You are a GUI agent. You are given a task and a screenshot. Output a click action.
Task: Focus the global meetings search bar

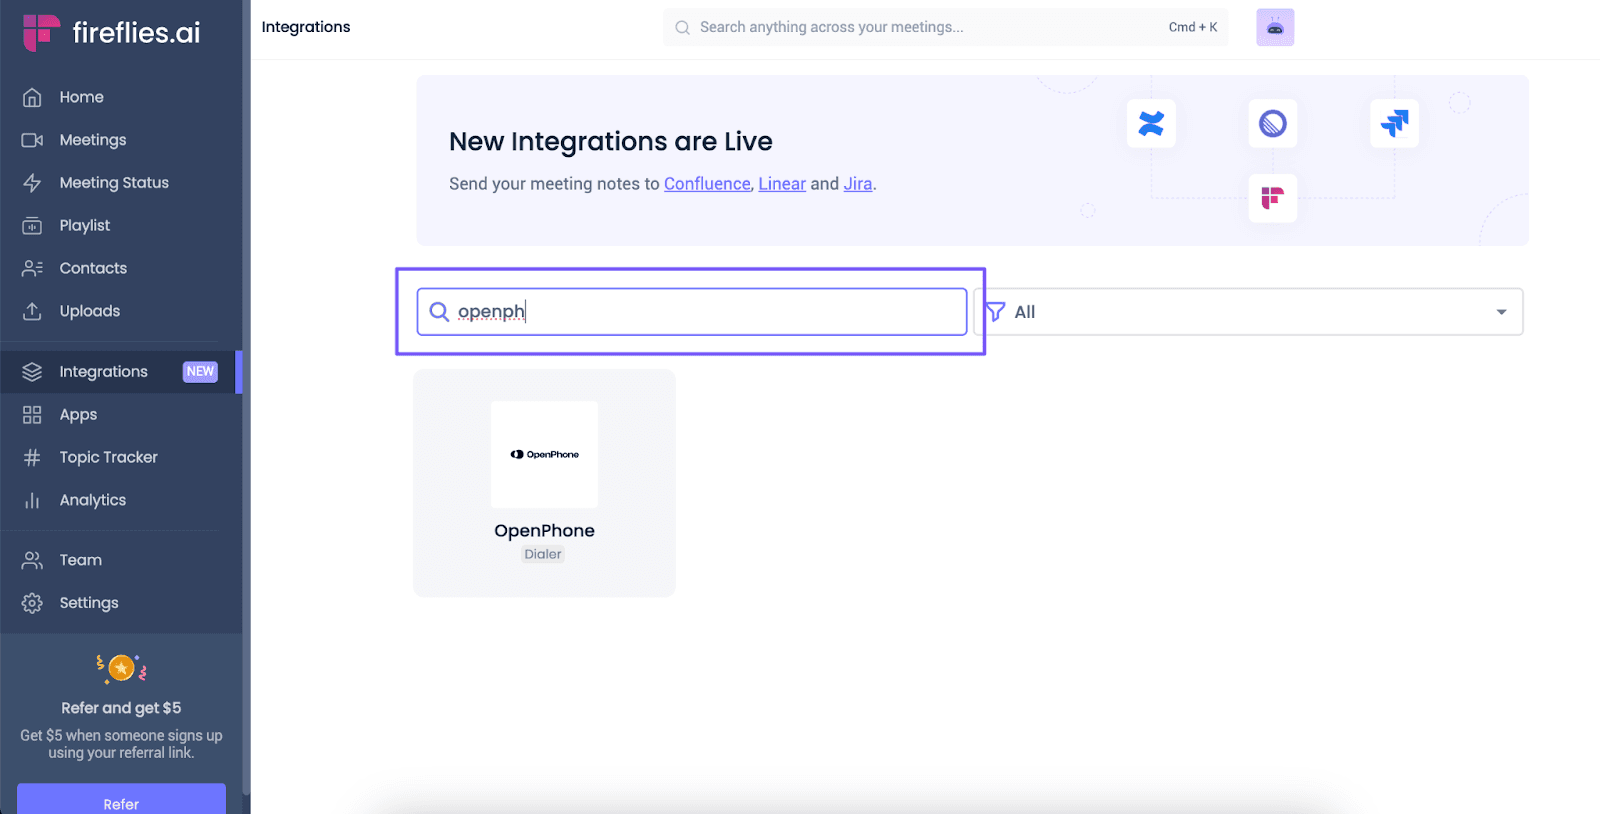pyautogui.click(x=945, y=28)
